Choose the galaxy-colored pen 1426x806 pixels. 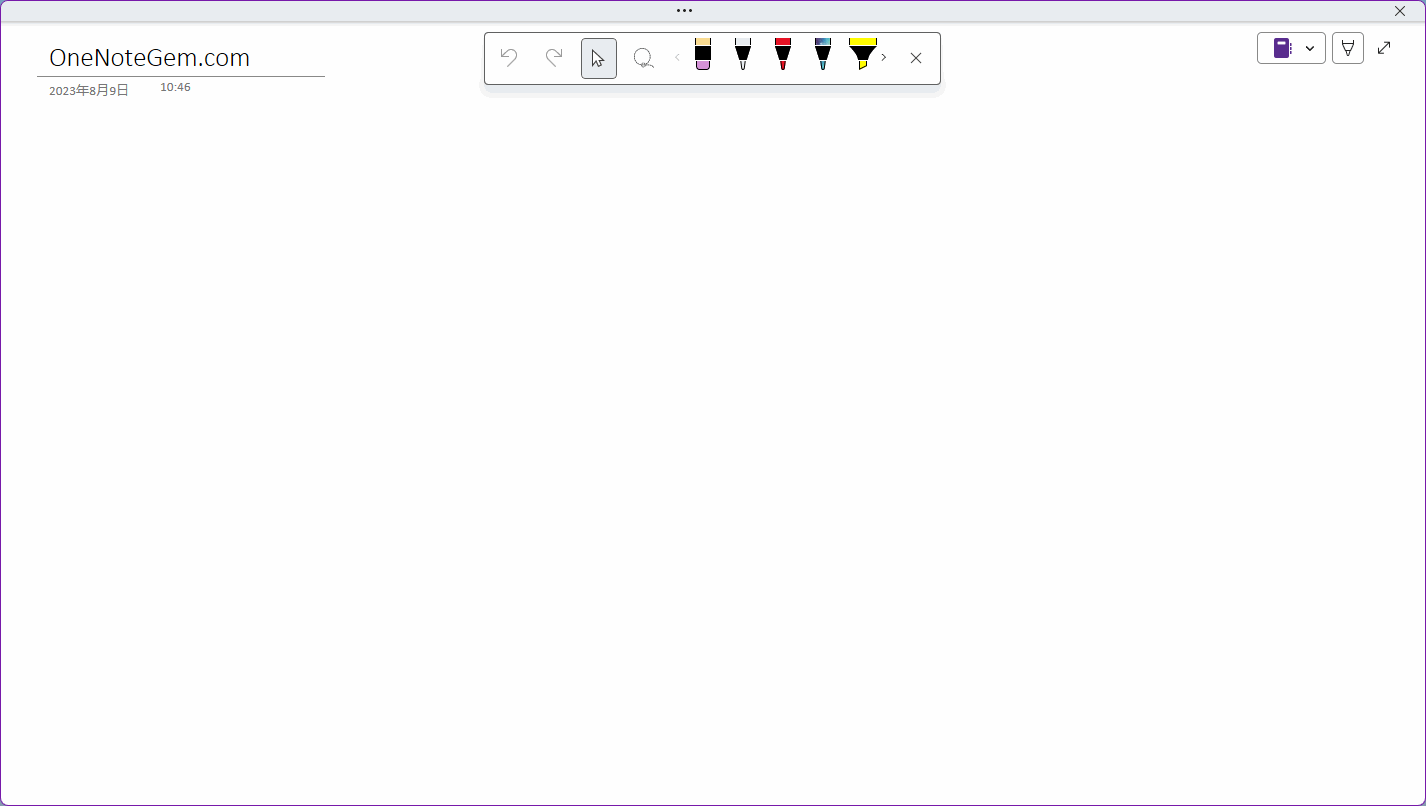coord(823,55)
